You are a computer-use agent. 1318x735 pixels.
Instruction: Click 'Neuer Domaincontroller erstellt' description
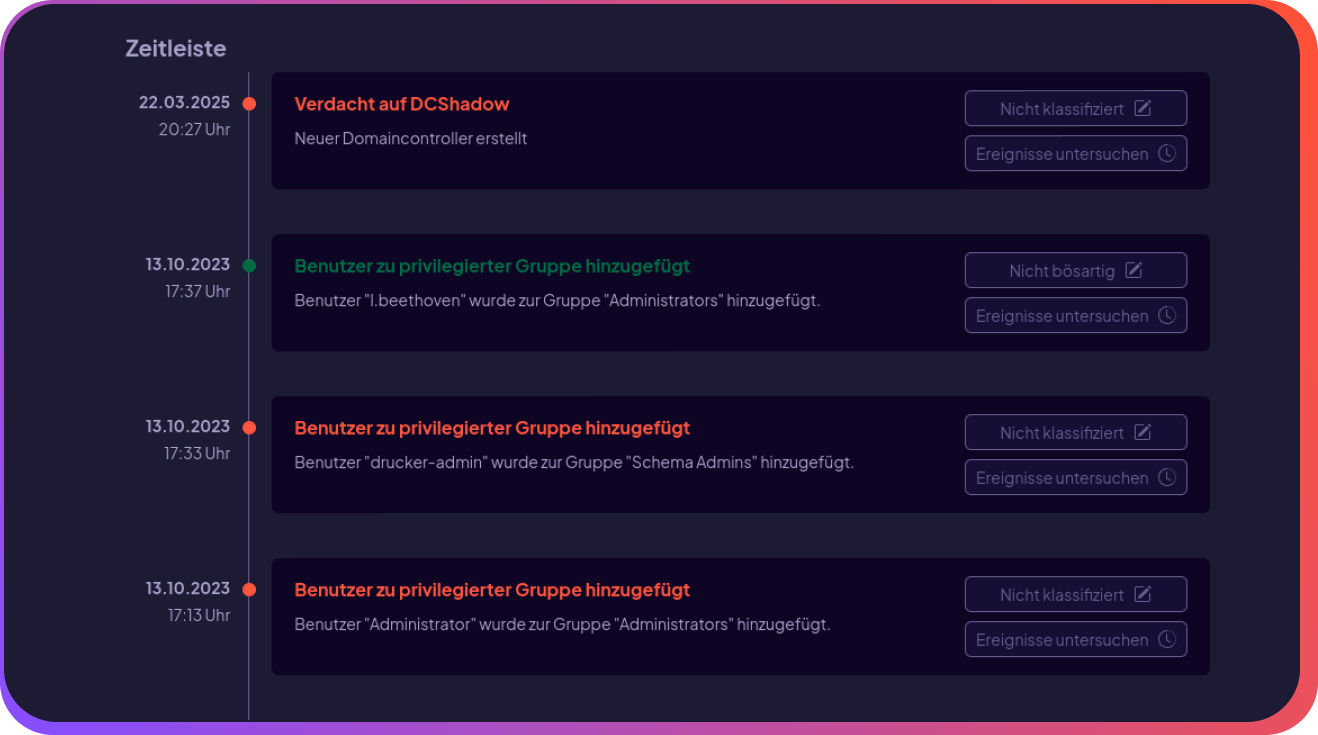point(411,138)
